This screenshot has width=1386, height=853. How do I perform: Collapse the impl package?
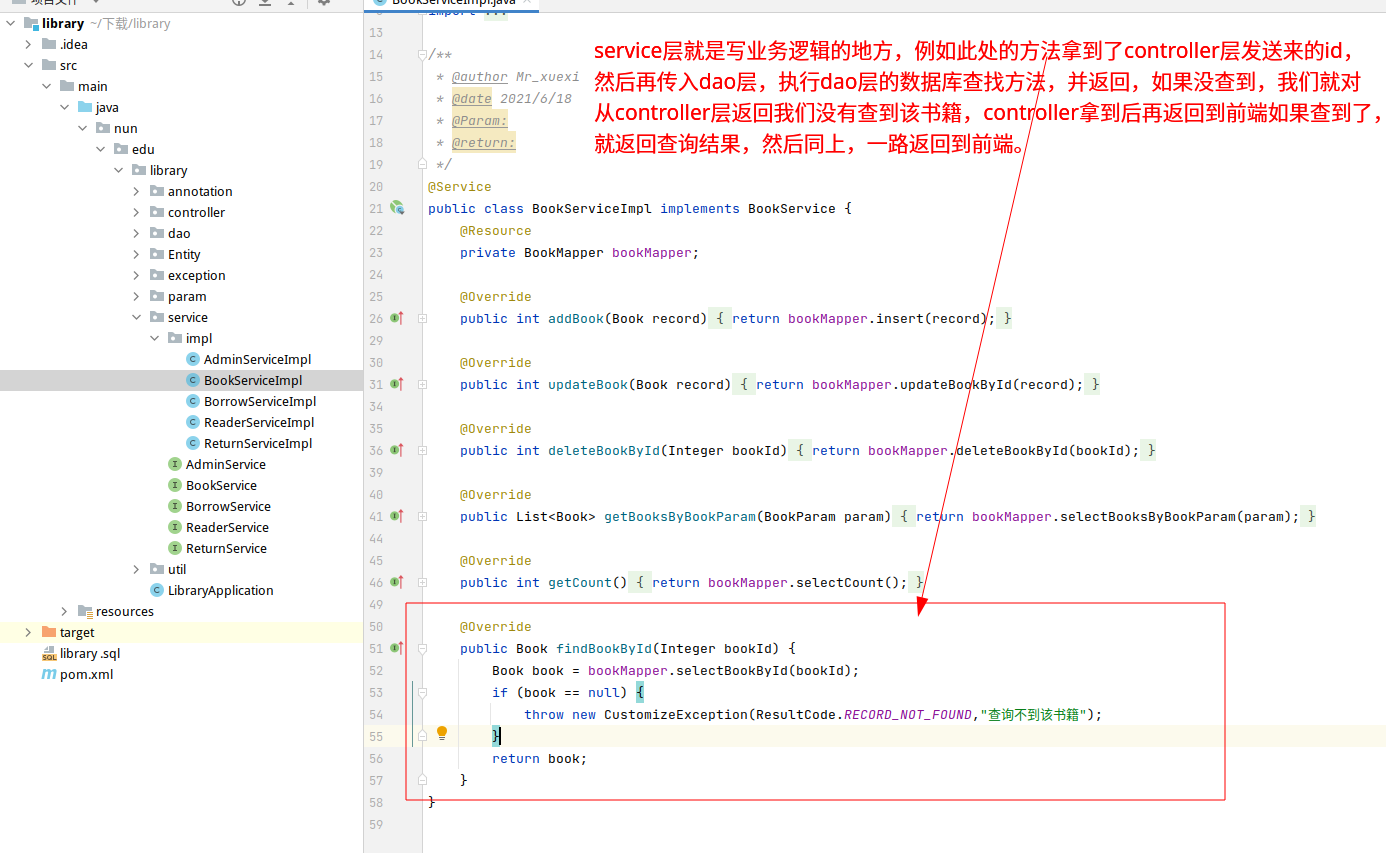[x=154, y=338]
